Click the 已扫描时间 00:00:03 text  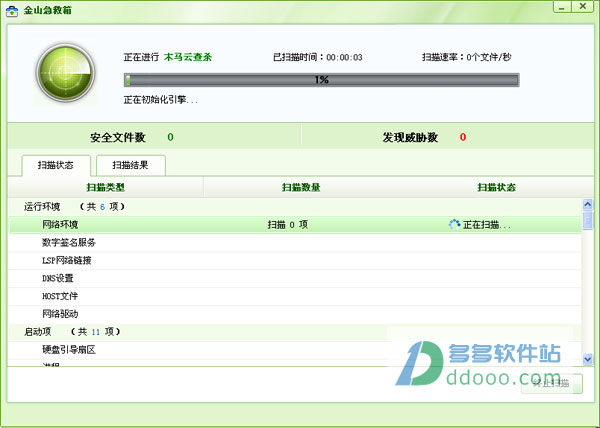[318, 57]
